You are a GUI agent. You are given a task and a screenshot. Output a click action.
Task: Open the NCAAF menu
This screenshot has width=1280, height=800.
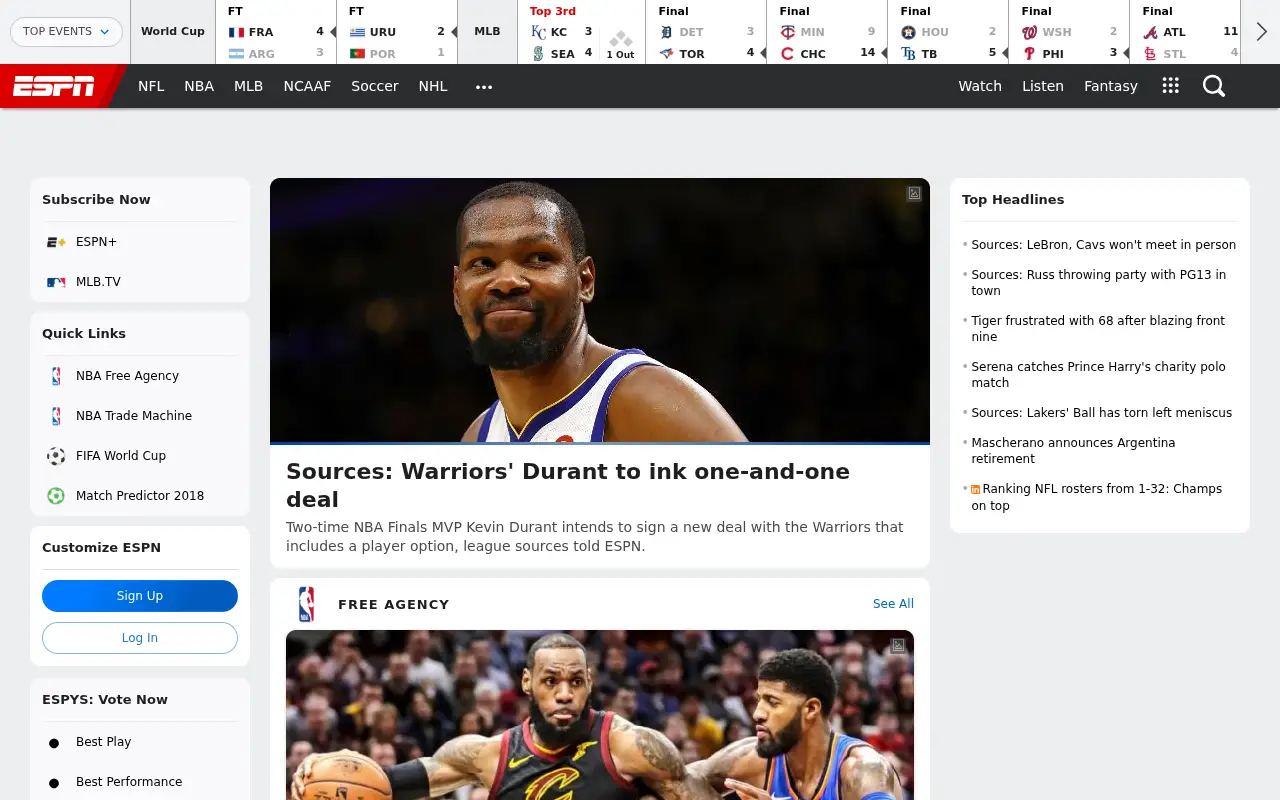307,86
